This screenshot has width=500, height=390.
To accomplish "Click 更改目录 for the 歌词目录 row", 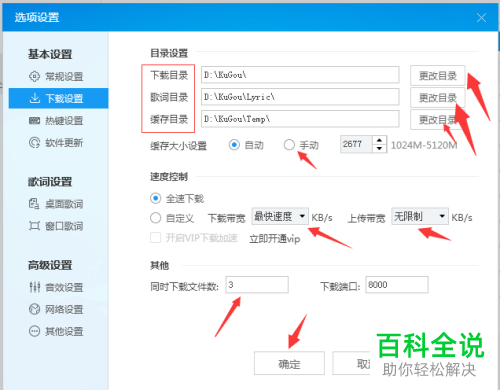I will point(438,98).
